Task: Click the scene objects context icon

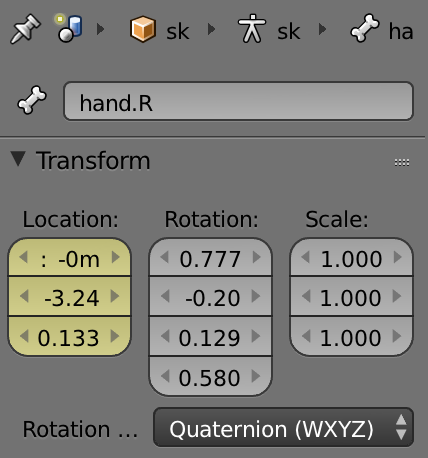Action: [69, 28]
